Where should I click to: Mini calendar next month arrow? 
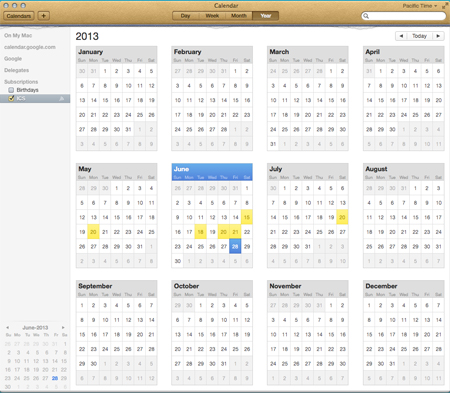click(63, 328)
